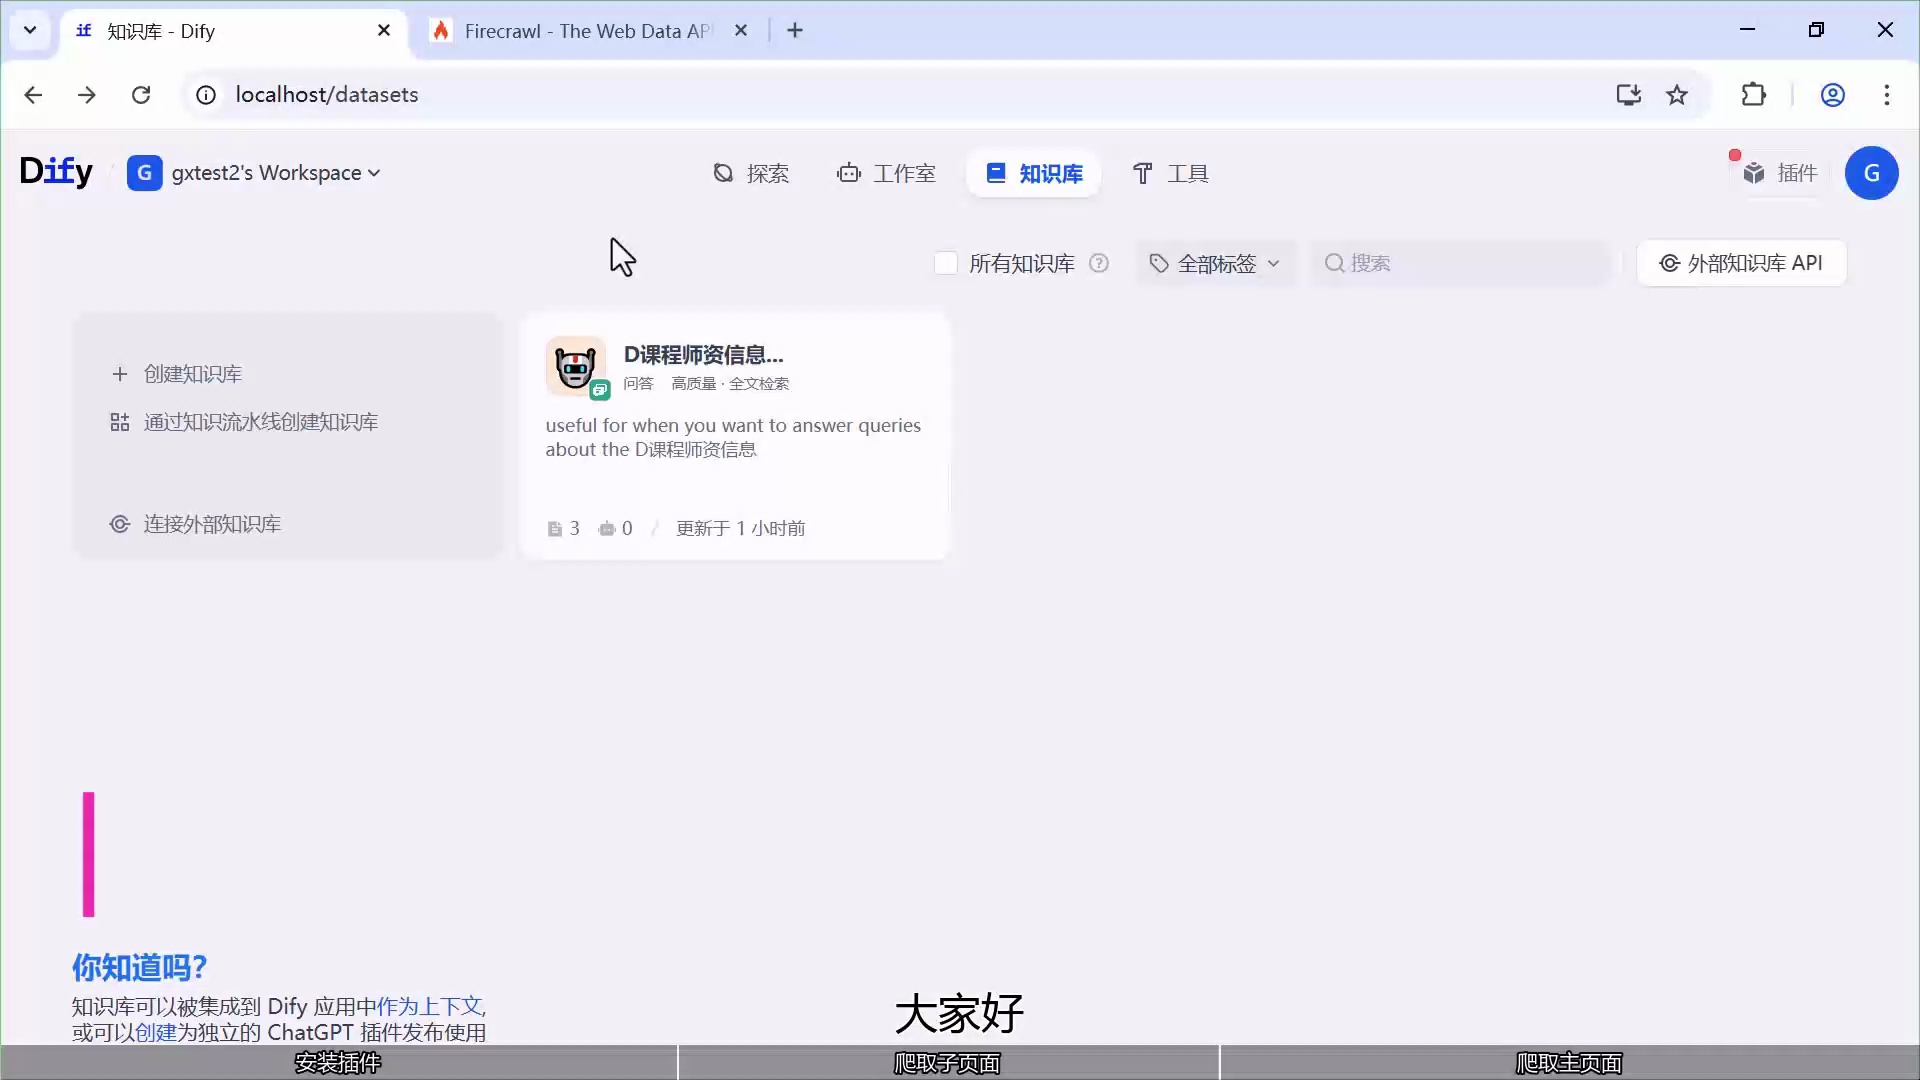
Task: Open the Chrome three-dot menu
Action: coord(1887,95)
